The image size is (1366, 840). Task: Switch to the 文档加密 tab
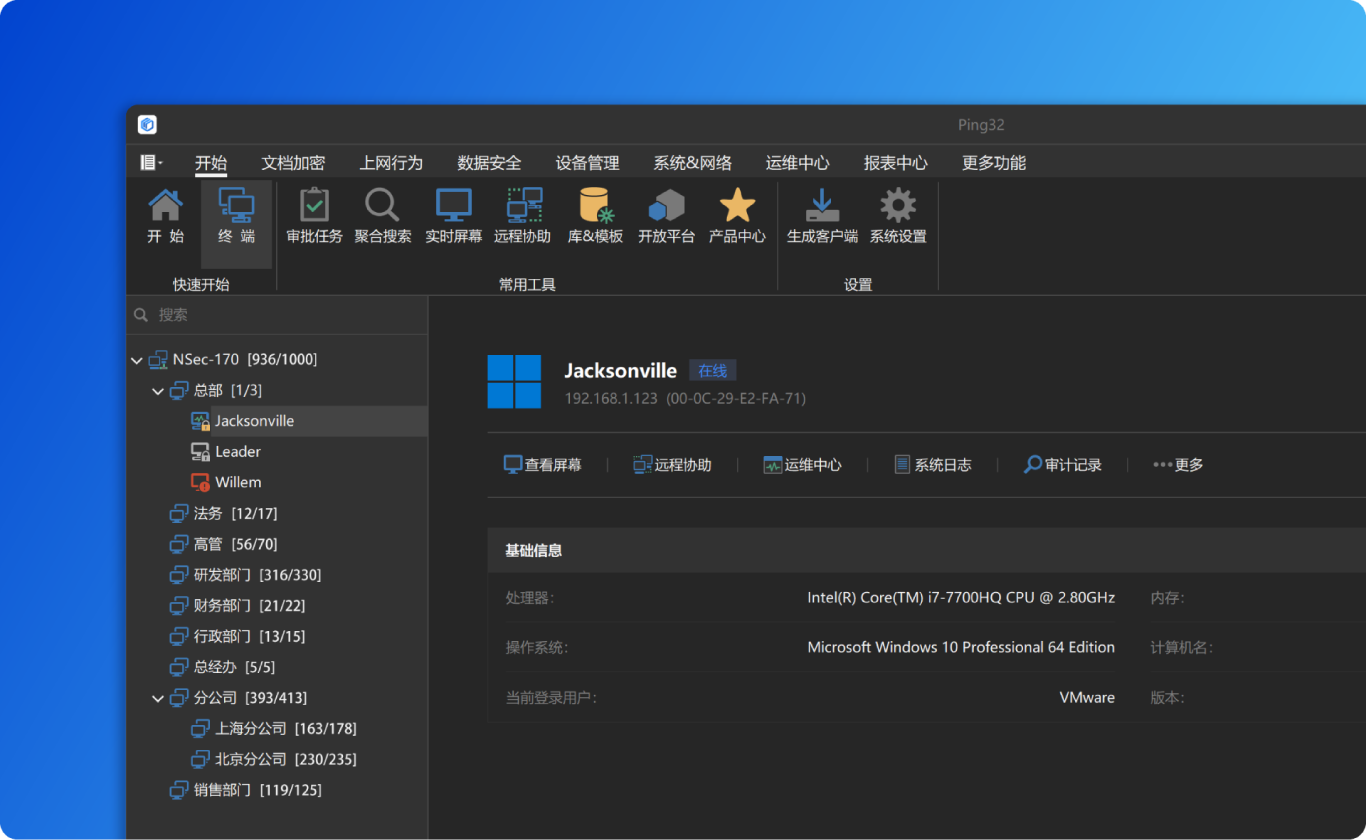(x=293, y=163)
